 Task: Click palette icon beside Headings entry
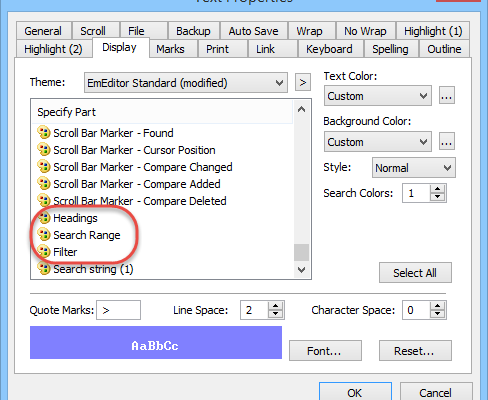pos(44,218)
